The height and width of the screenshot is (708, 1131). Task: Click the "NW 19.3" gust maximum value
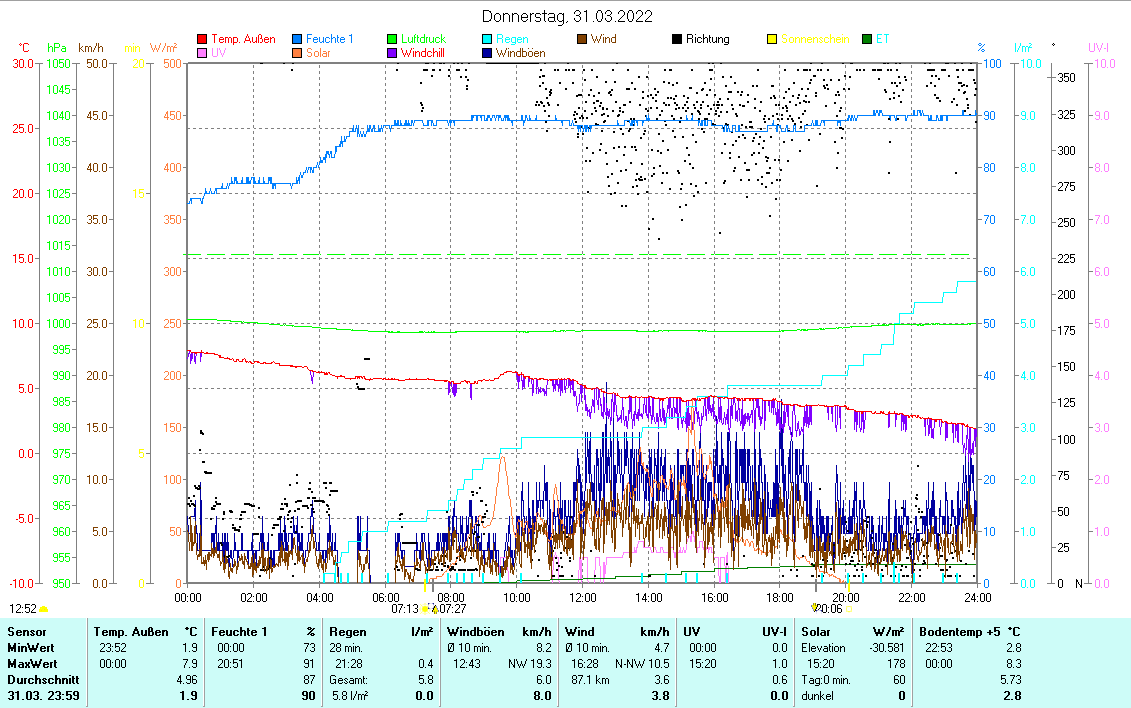pos(530,664)
